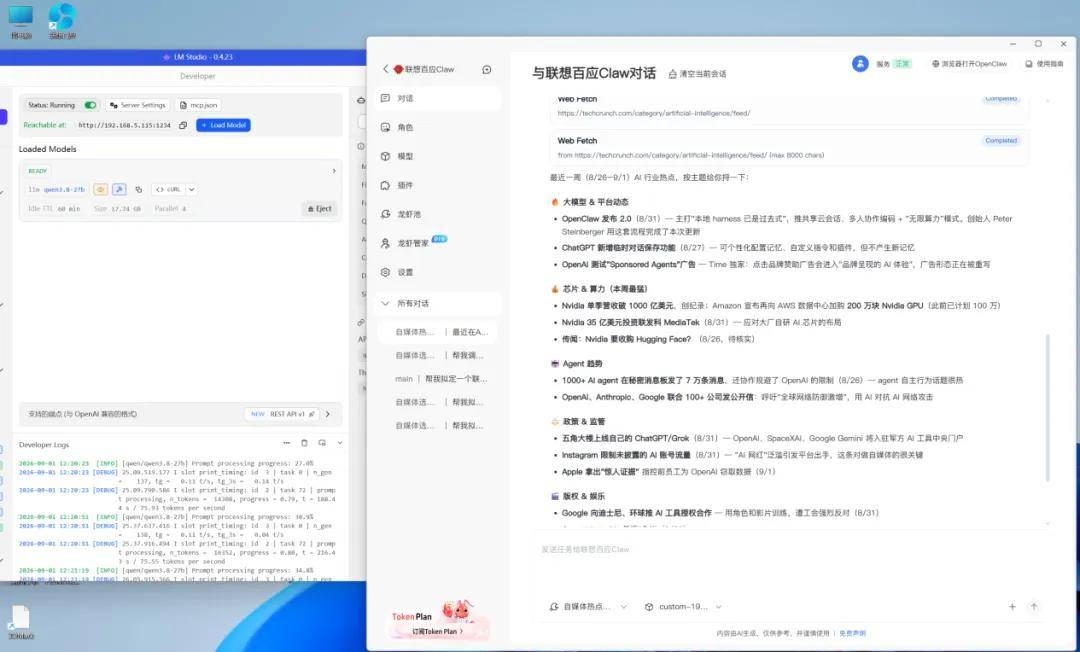Open the 龙虾池 sidebar item
Screen dimensions: 1080x652
pyautogui.click(x=438, y=214)
